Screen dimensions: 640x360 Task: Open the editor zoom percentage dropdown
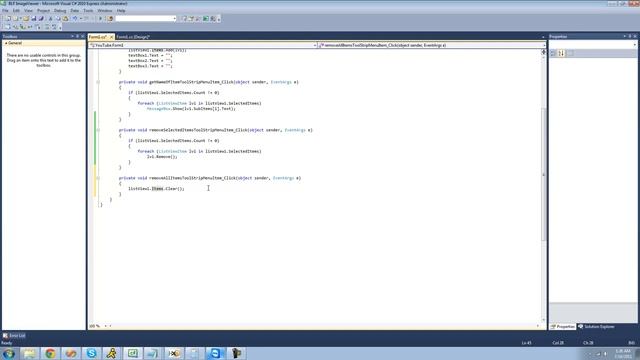coord(105,326)
